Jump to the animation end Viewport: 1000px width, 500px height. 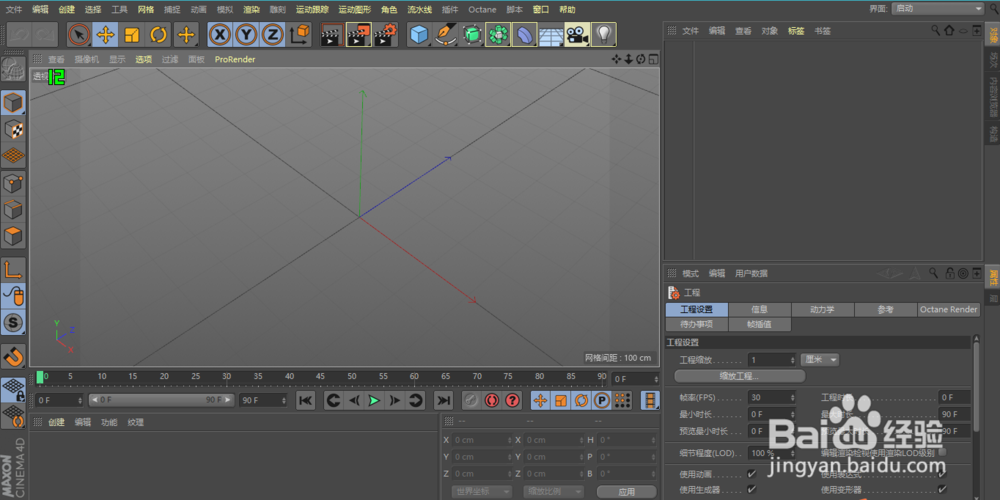(443, 401)
